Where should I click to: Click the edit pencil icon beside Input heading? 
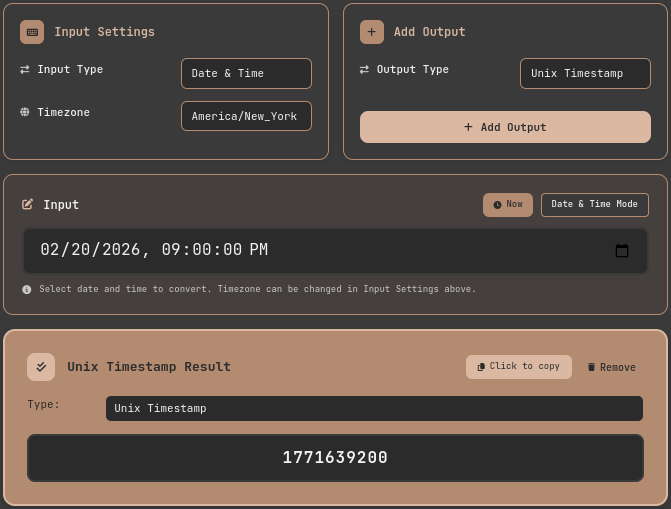(x=27, y=204)
